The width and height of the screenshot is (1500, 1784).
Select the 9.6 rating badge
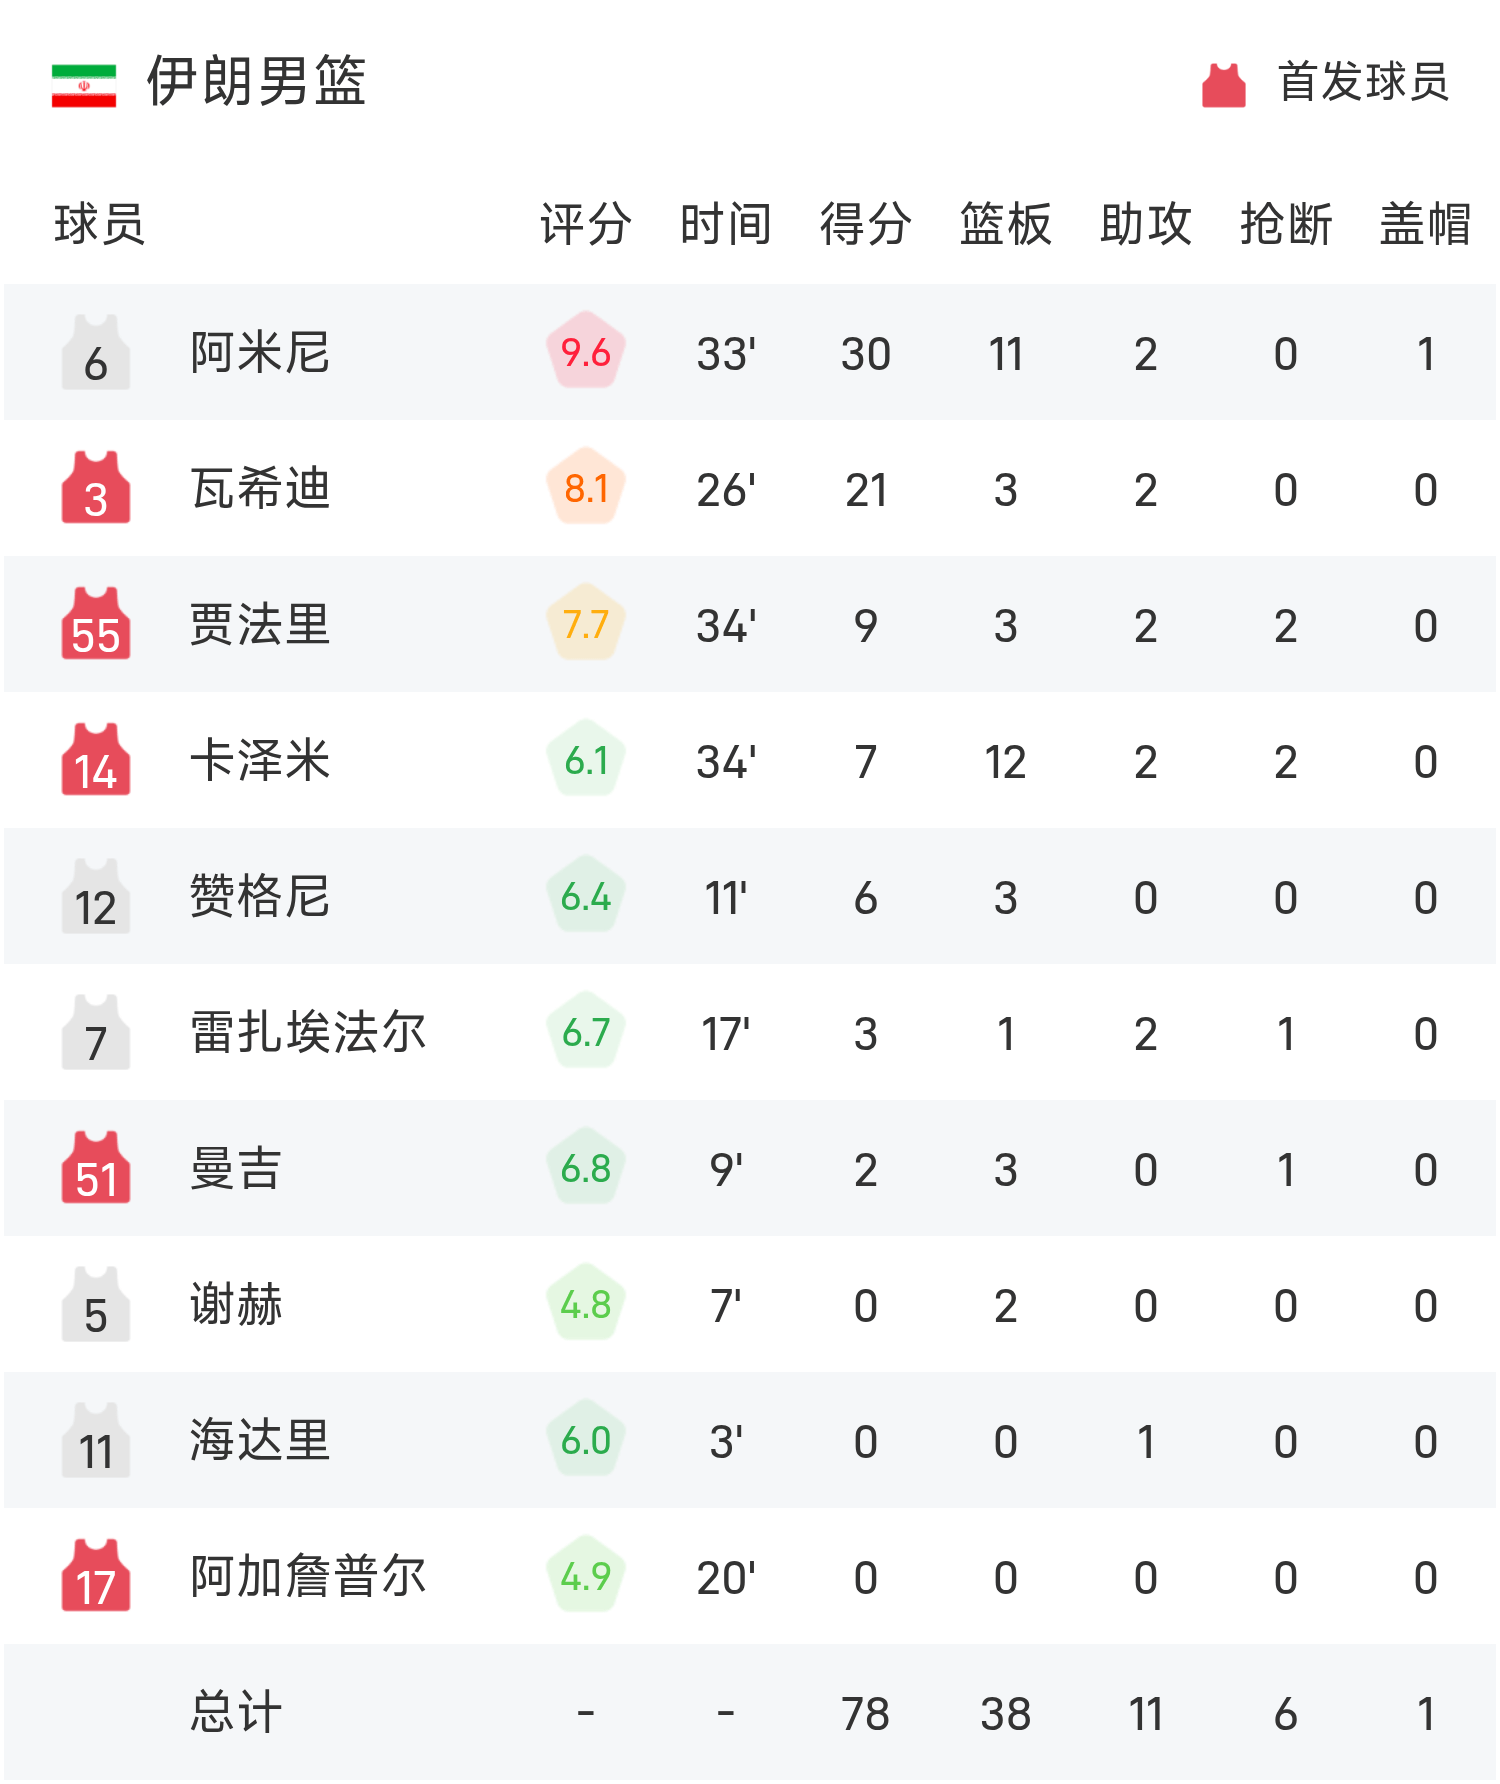click(586, 352)
